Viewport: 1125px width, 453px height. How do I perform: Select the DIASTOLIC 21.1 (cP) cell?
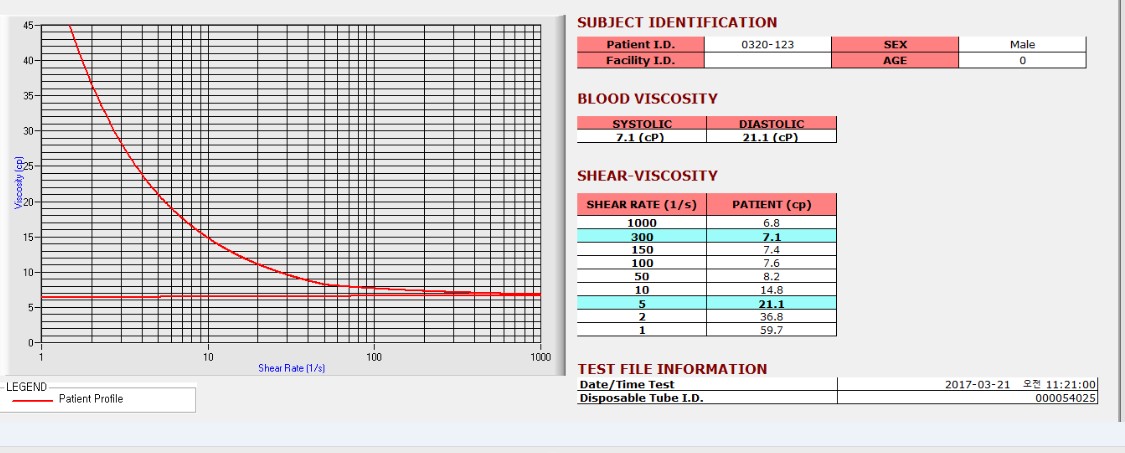(771, 136)
